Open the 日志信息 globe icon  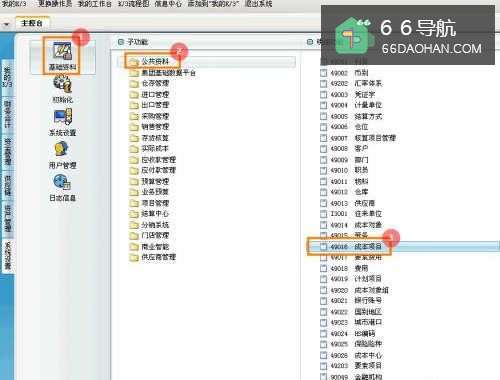62,182
